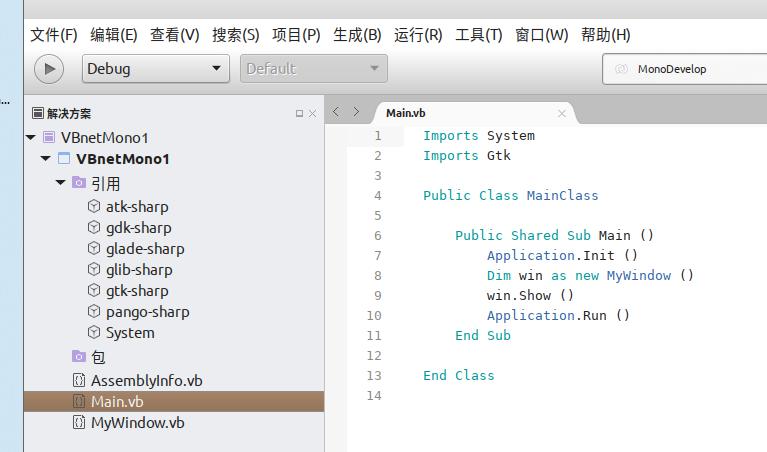767x452 pixels.
Task: Collapse the bold VBnetMono1 project node
Action: click(x=45, y=158)
